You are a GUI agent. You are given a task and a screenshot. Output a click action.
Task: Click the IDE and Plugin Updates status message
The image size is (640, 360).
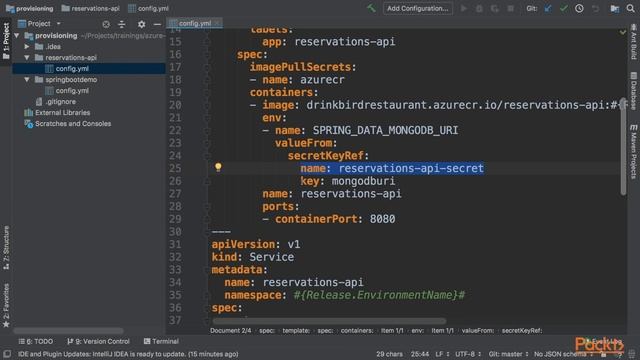pyautogui.click(x=128, y=354)
